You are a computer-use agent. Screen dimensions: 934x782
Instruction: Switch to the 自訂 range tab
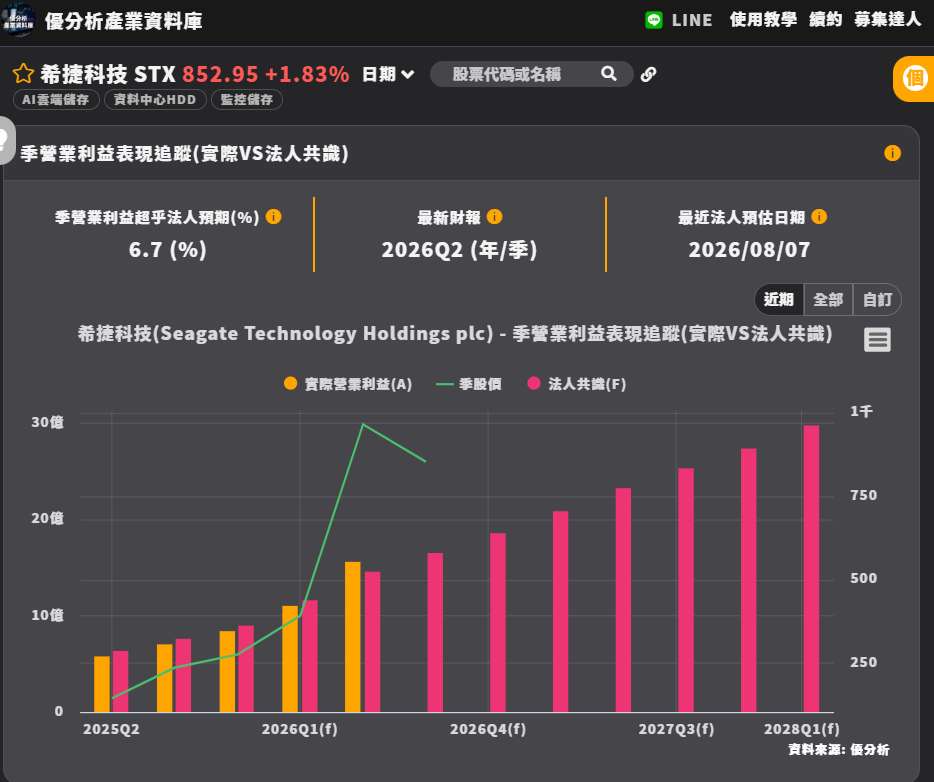click(877, 299)
